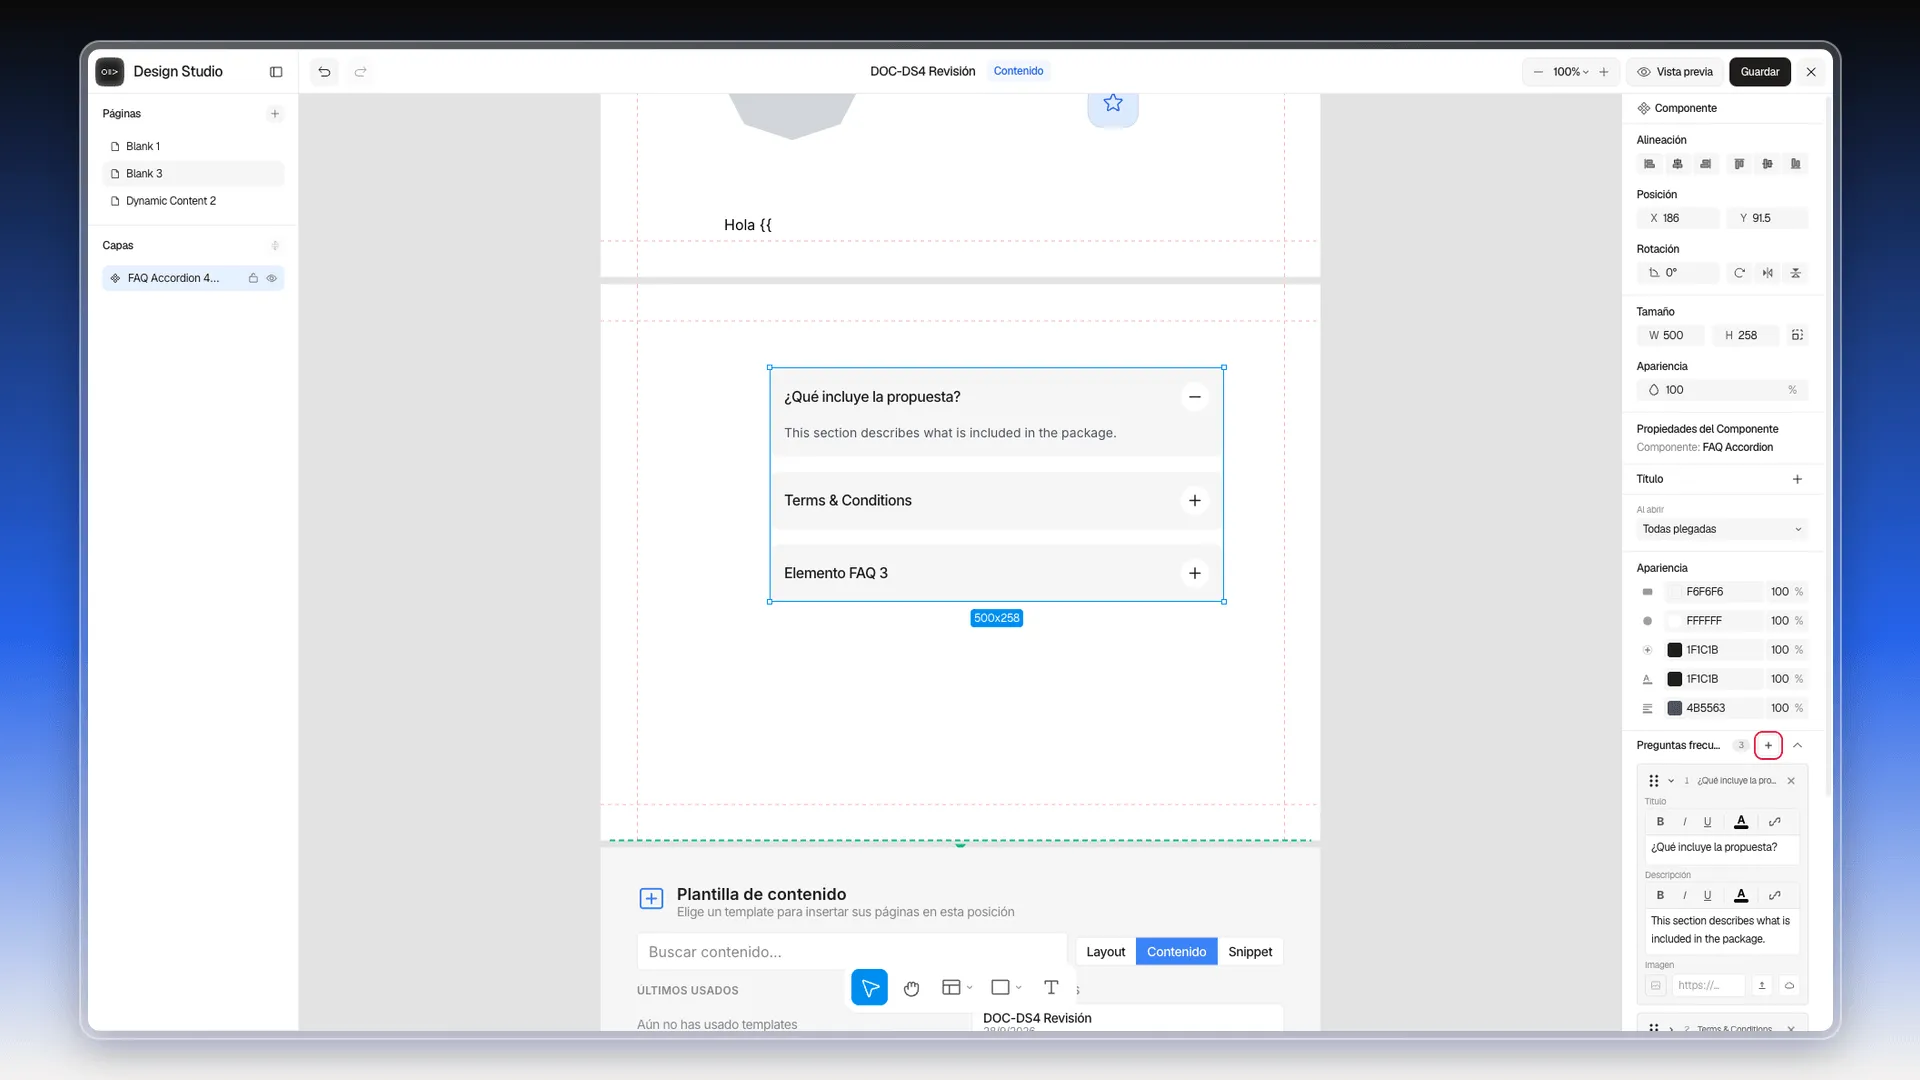The height and width of the screenshot is (1080, 1920).
Task: Open the Al abrir Todas plegadas dropdown
Action: pos(1722,530)
